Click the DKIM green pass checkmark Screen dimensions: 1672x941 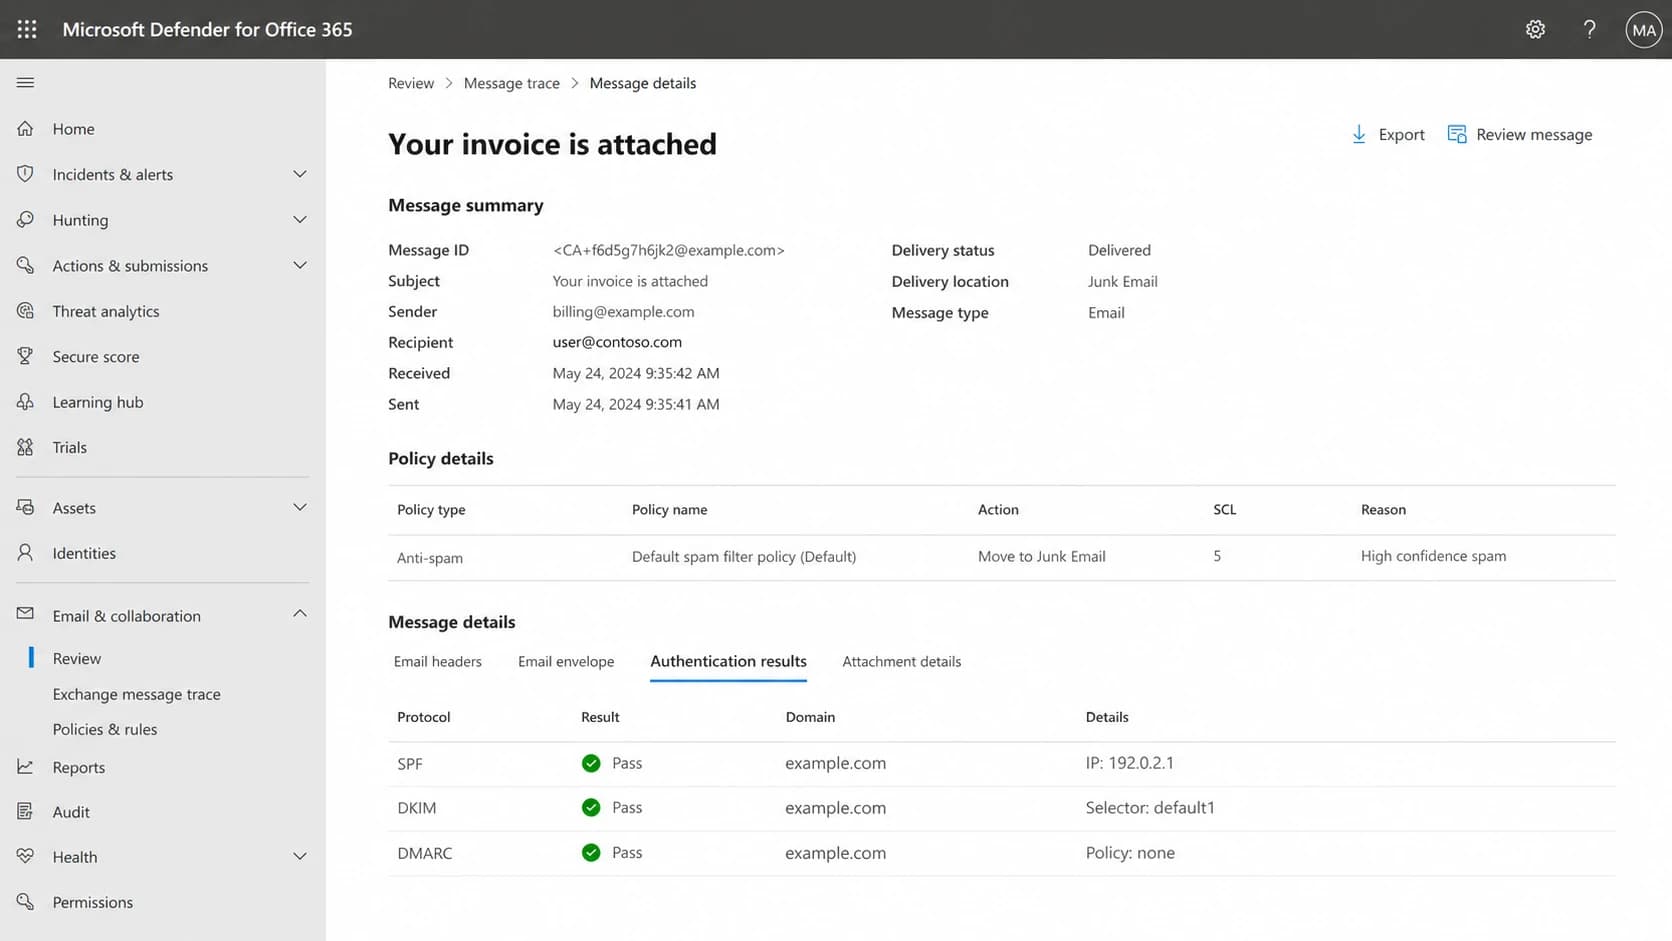pos(591,807)
